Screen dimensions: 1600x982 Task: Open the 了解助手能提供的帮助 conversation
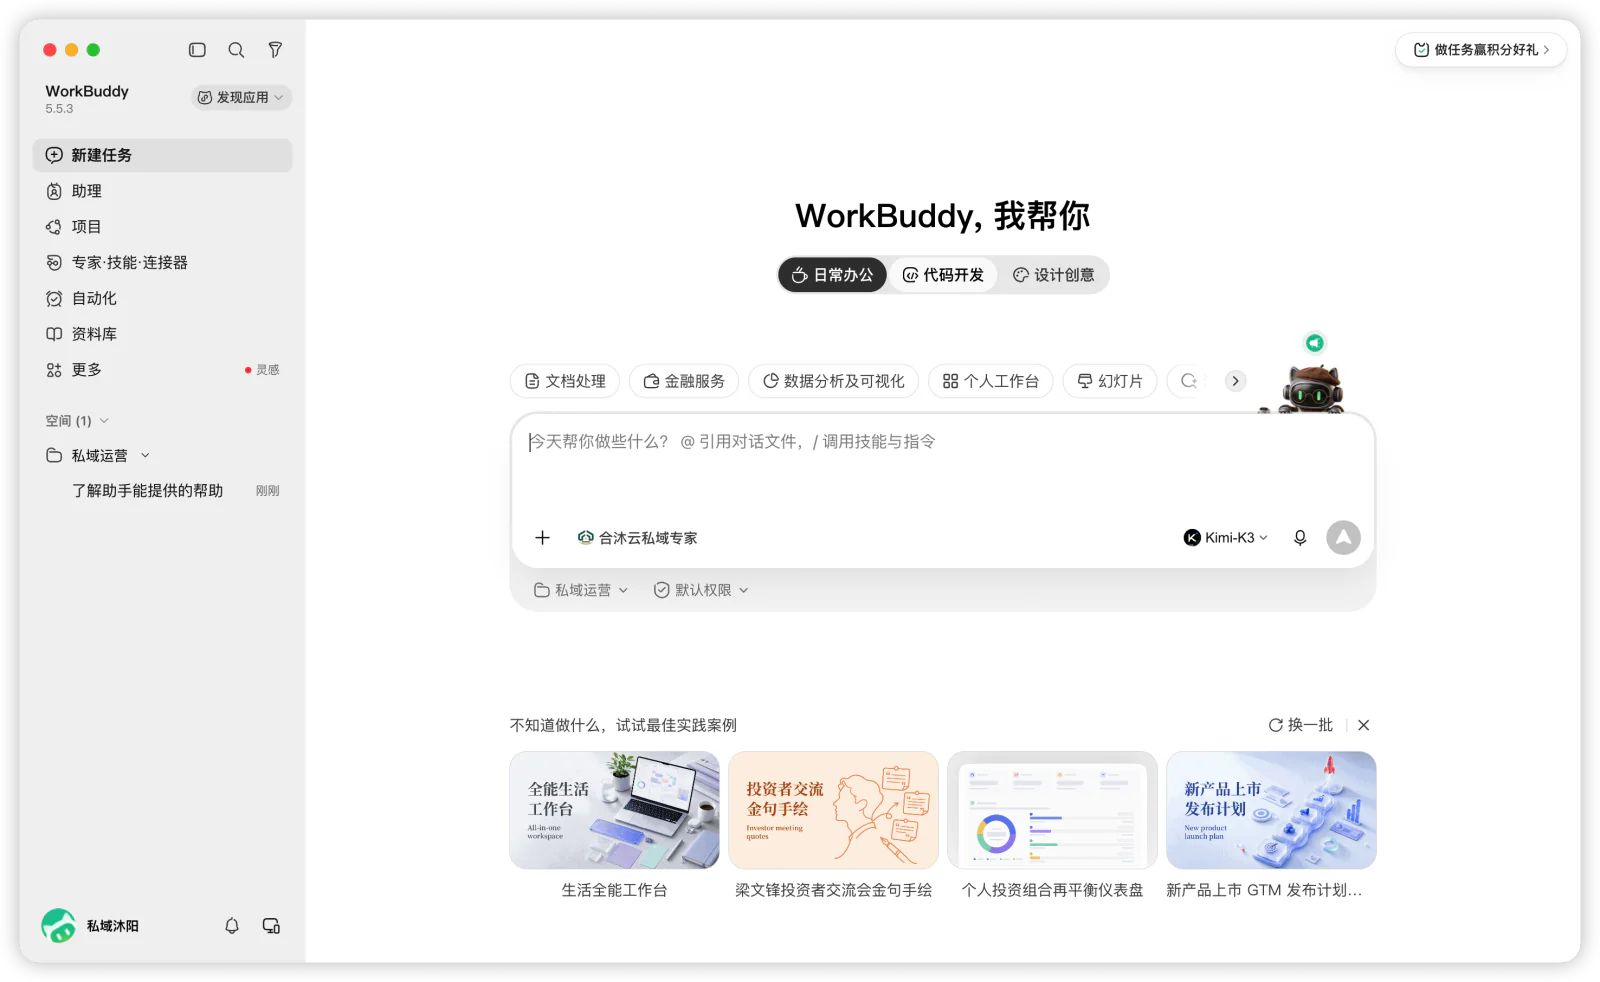pyautogui.click(x=162, y=491)
